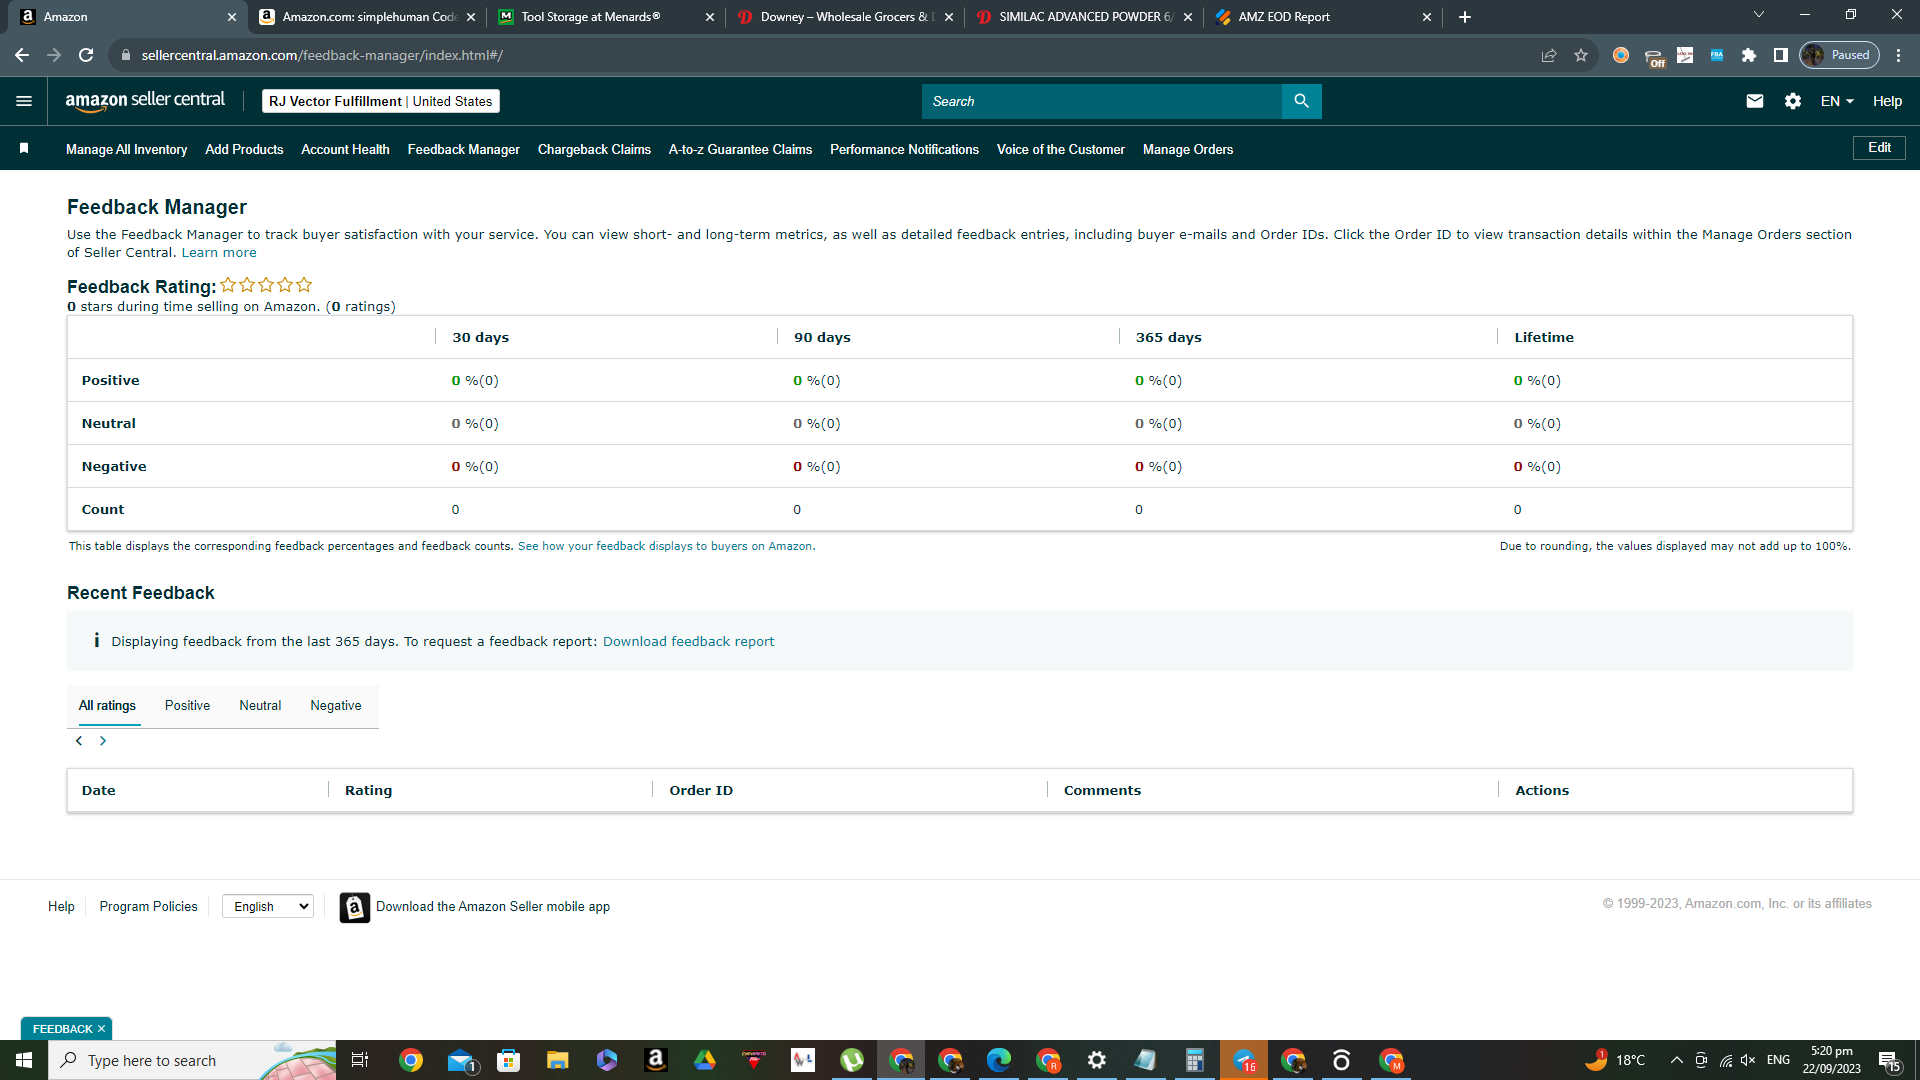Open browser extensions puzzle icon
Viewport: 1920px width, 1080px height.
pyautogui.click(x=1749, y=55)
